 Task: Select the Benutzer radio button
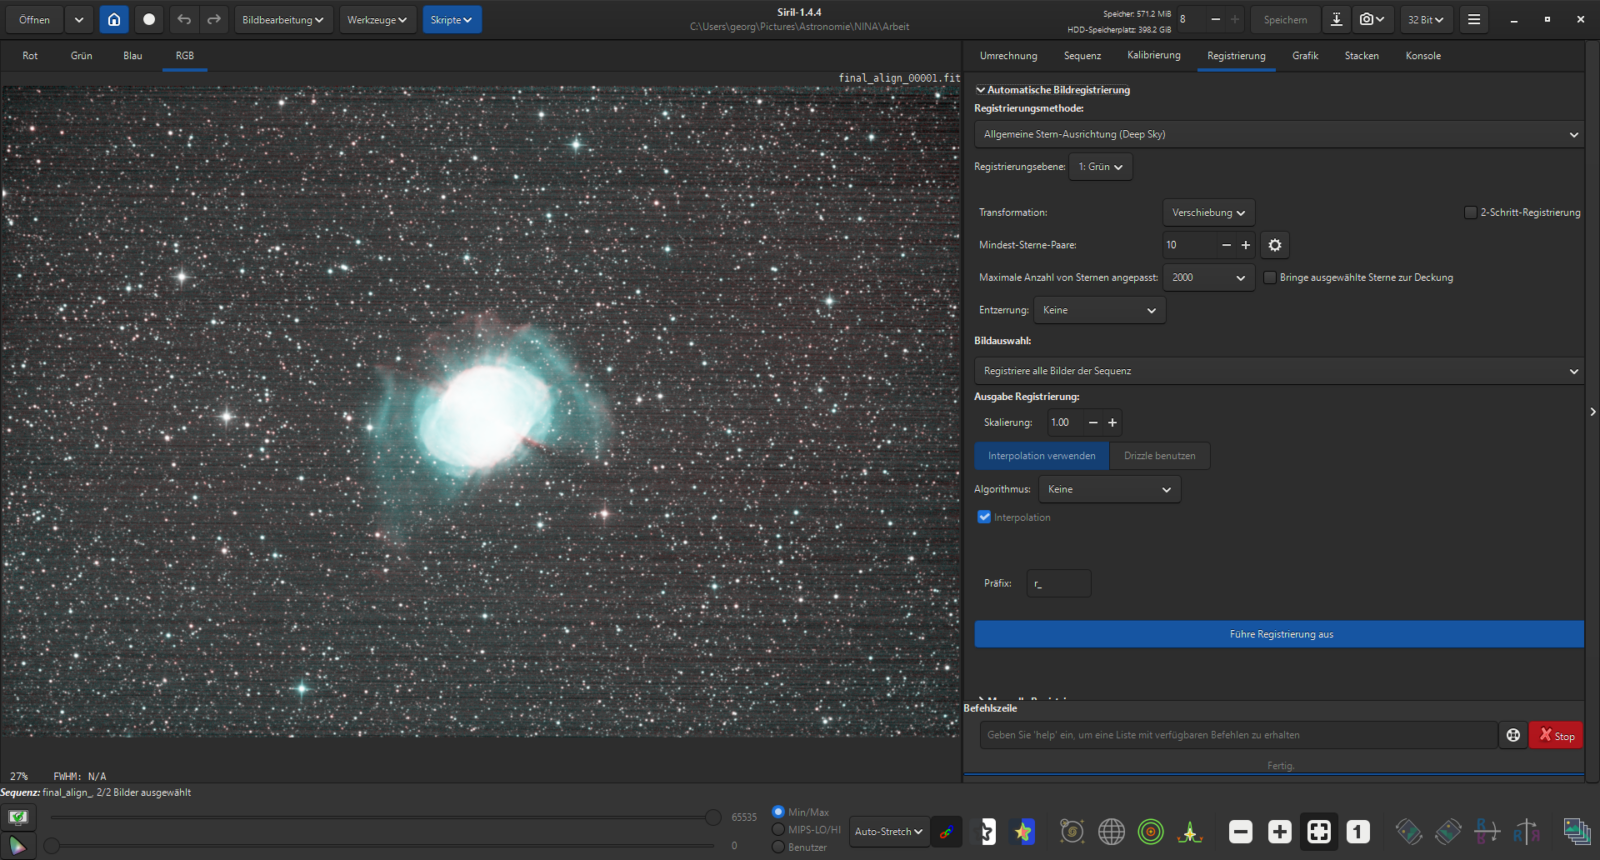[778, 847]
